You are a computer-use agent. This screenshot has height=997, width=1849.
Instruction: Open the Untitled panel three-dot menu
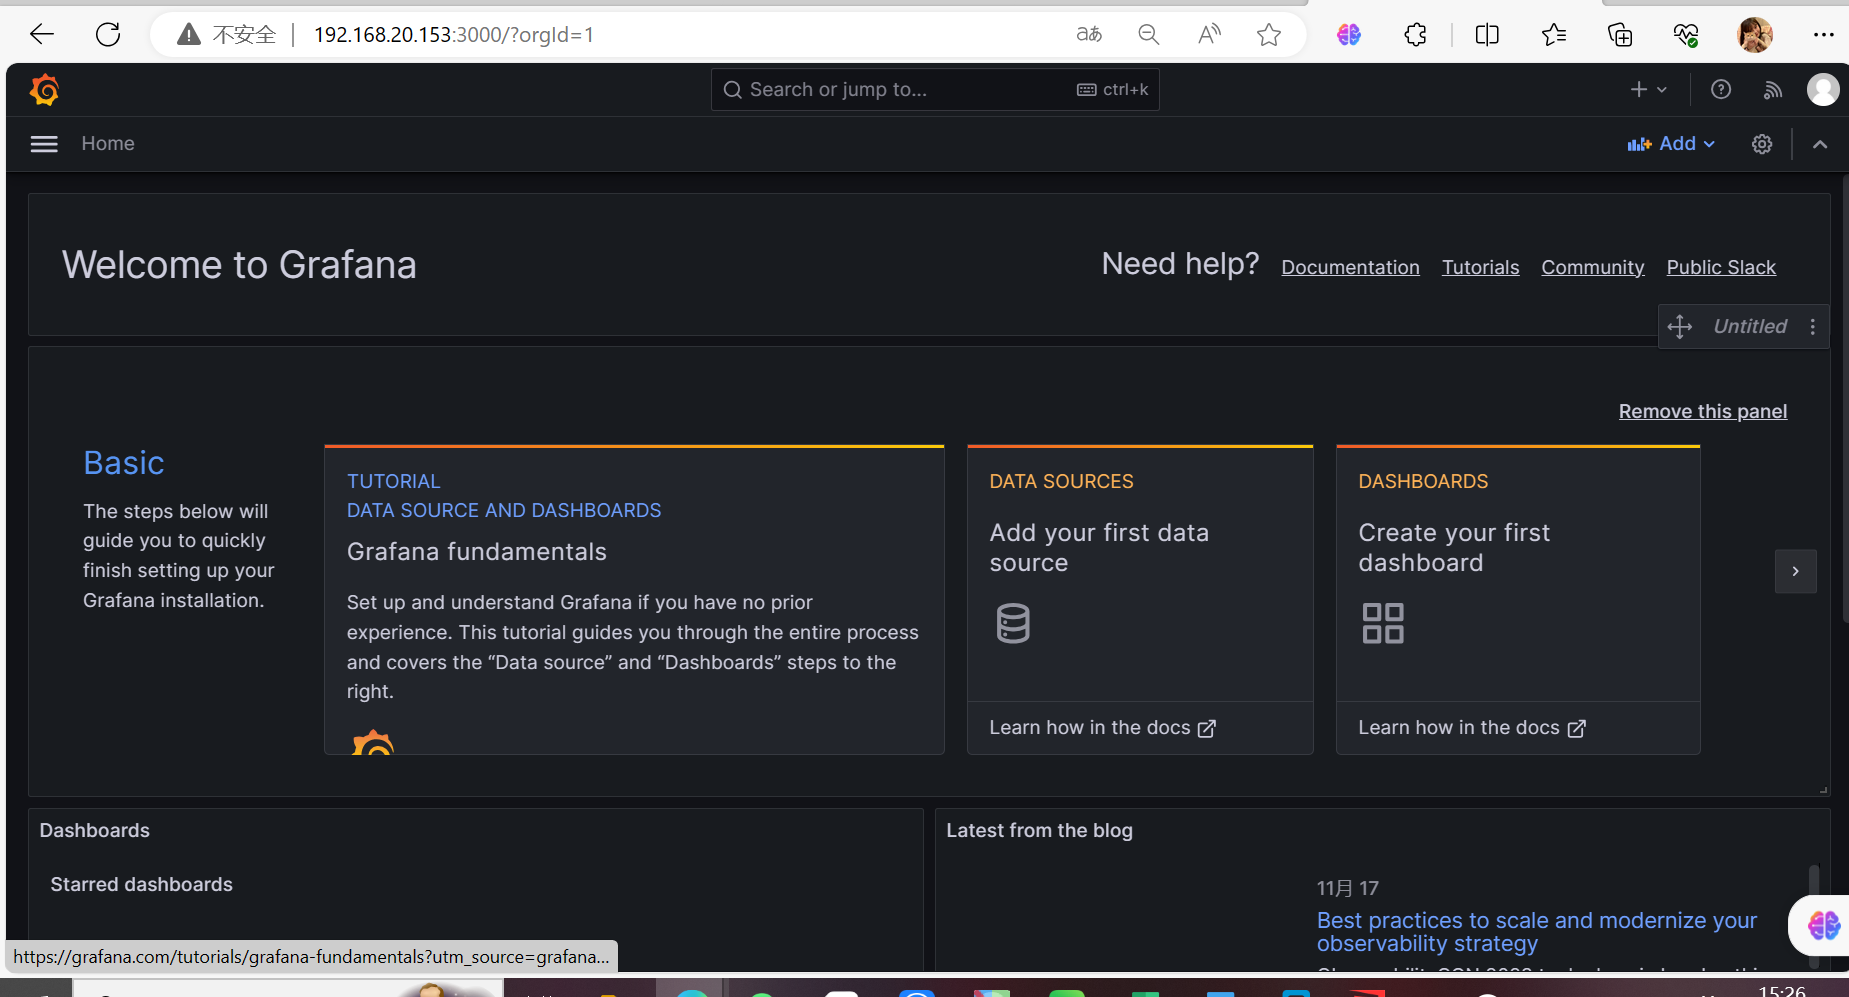pos(1812,327)
